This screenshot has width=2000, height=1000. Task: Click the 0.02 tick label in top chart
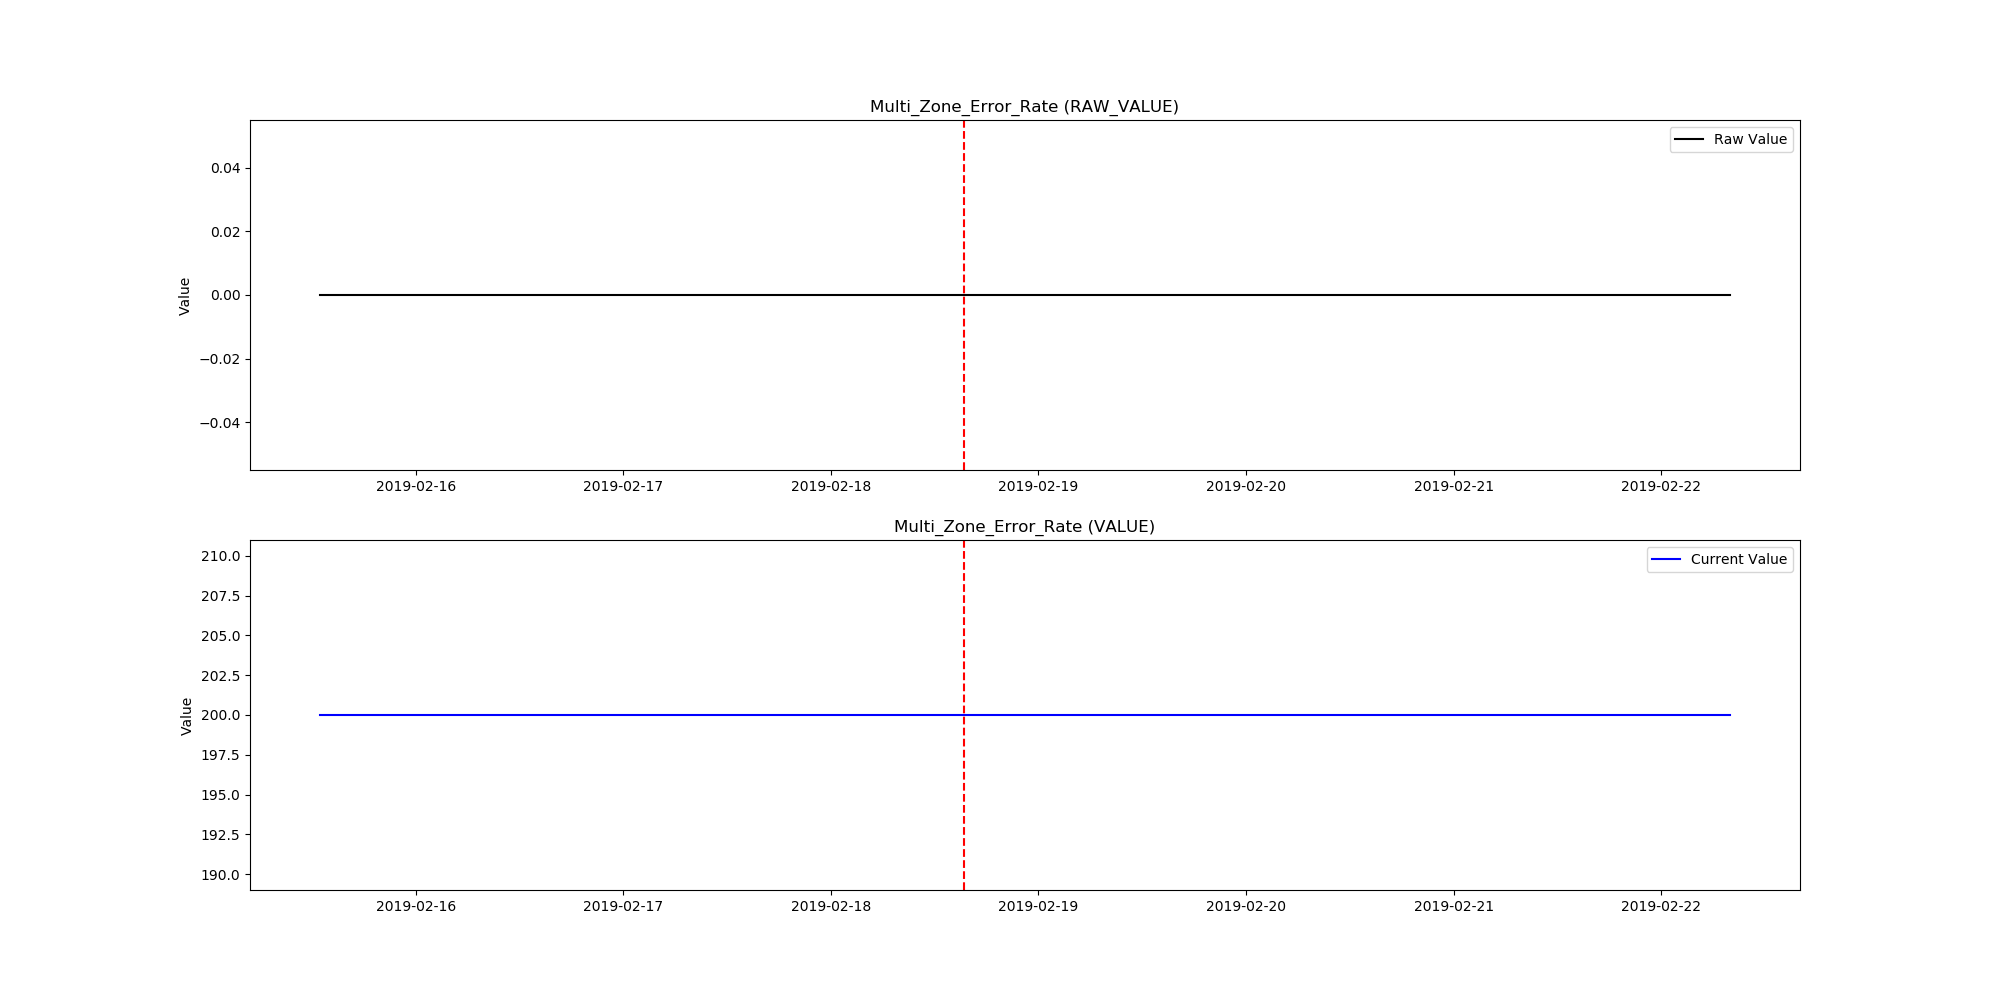(225, 232)
